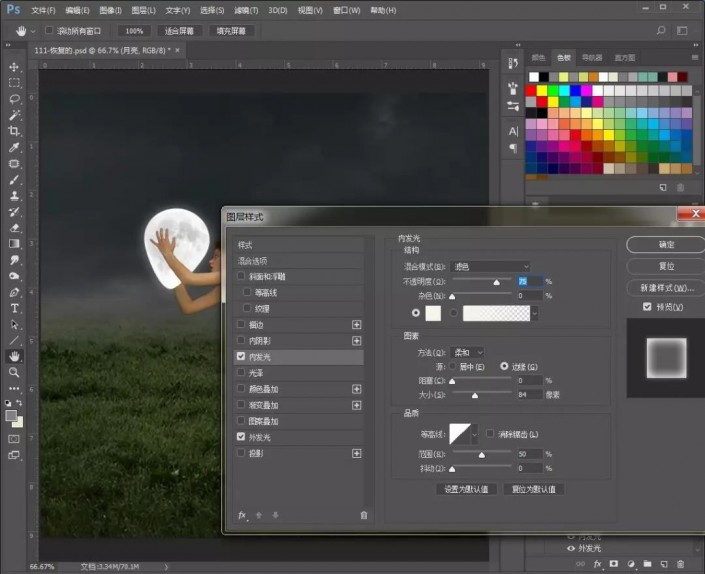Select the Crop tool
Screen dimensions: 705x574
coord(14,131)
